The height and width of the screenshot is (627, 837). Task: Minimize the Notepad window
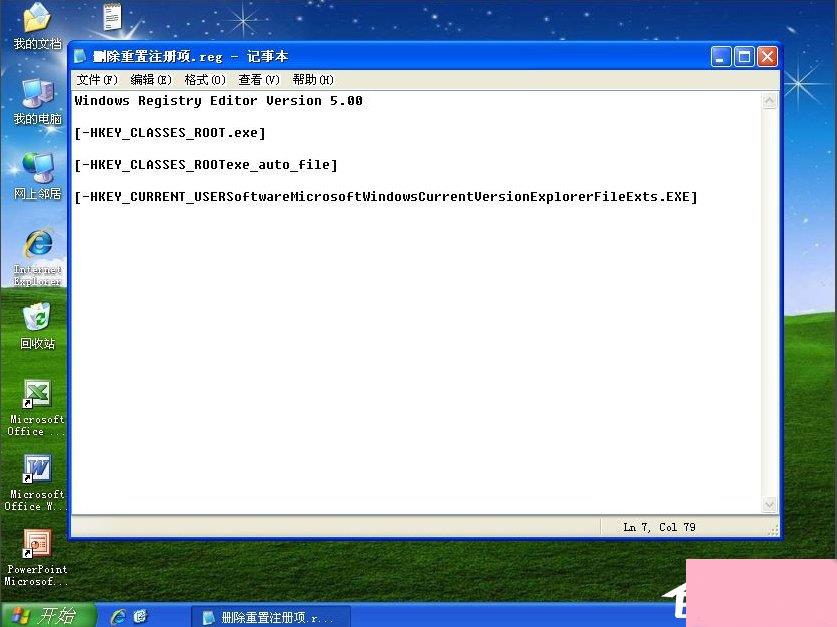coord(721,57)
